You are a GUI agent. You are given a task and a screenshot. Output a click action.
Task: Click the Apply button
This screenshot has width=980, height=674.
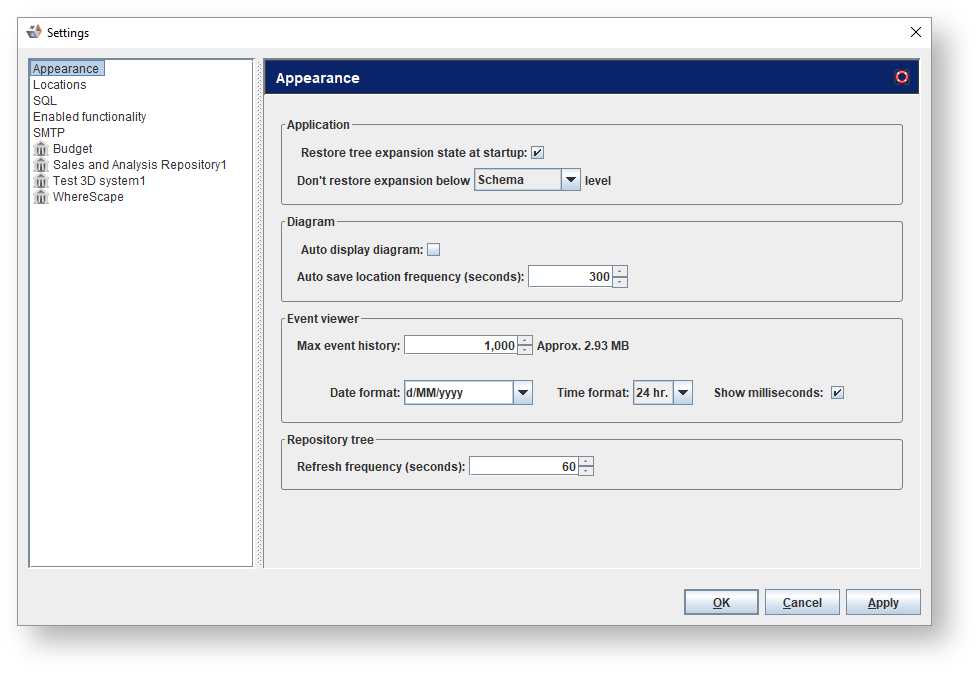pyautogui.click(x=883, y=603)
